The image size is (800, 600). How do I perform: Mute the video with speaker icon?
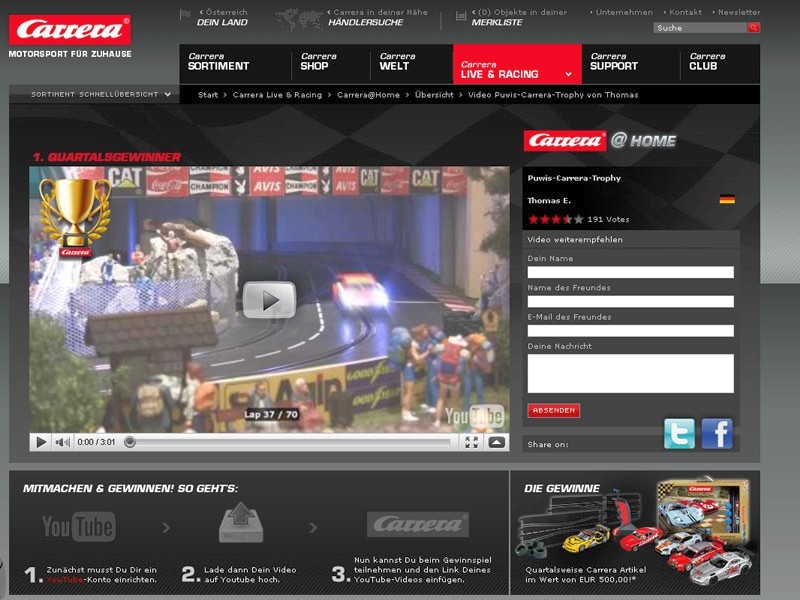[x=62, y=442]
